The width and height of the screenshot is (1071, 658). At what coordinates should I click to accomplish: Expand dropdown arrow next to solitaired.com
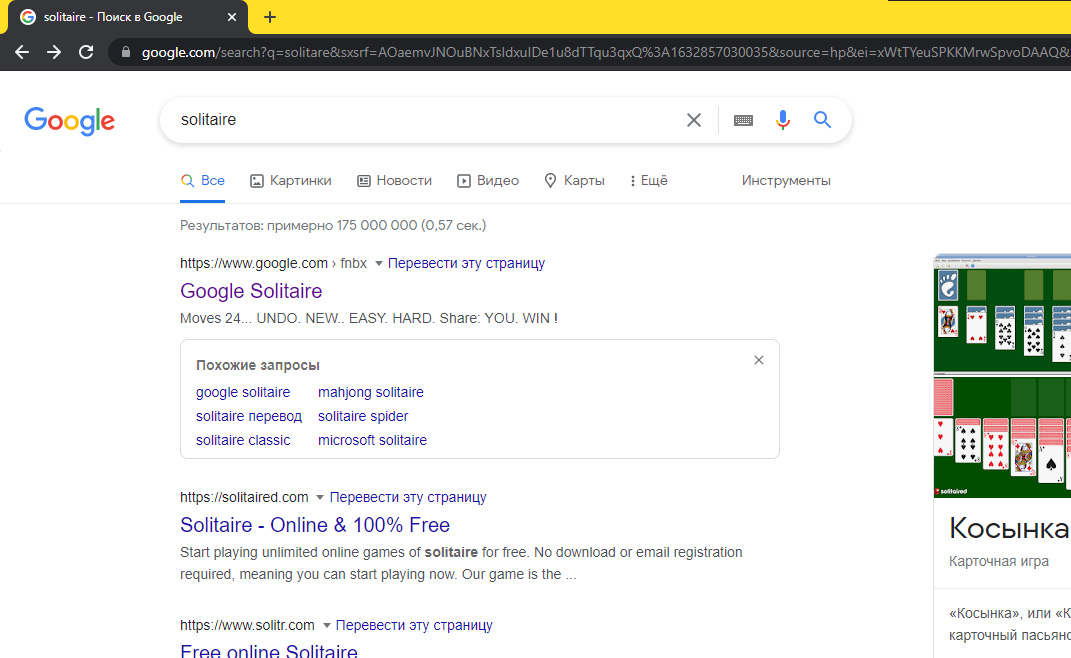320,497
